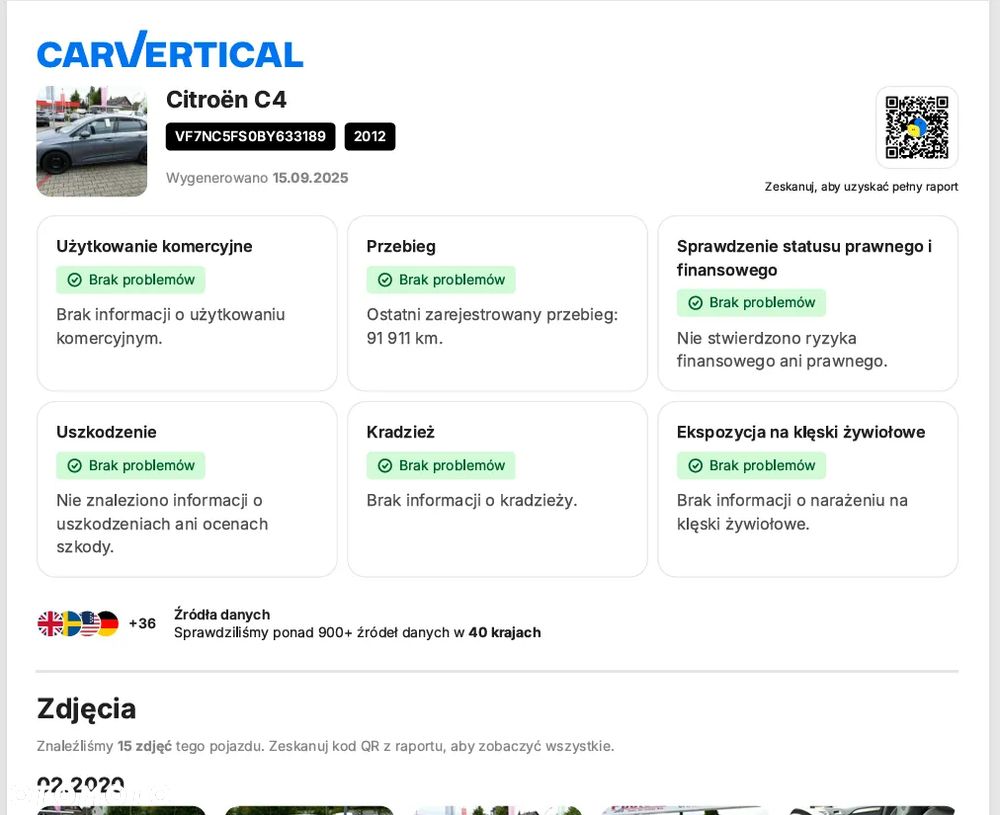Click the check icon under Kradzież
The width and height of the screenshot is (1000, 815).
(x=385, y=466)
